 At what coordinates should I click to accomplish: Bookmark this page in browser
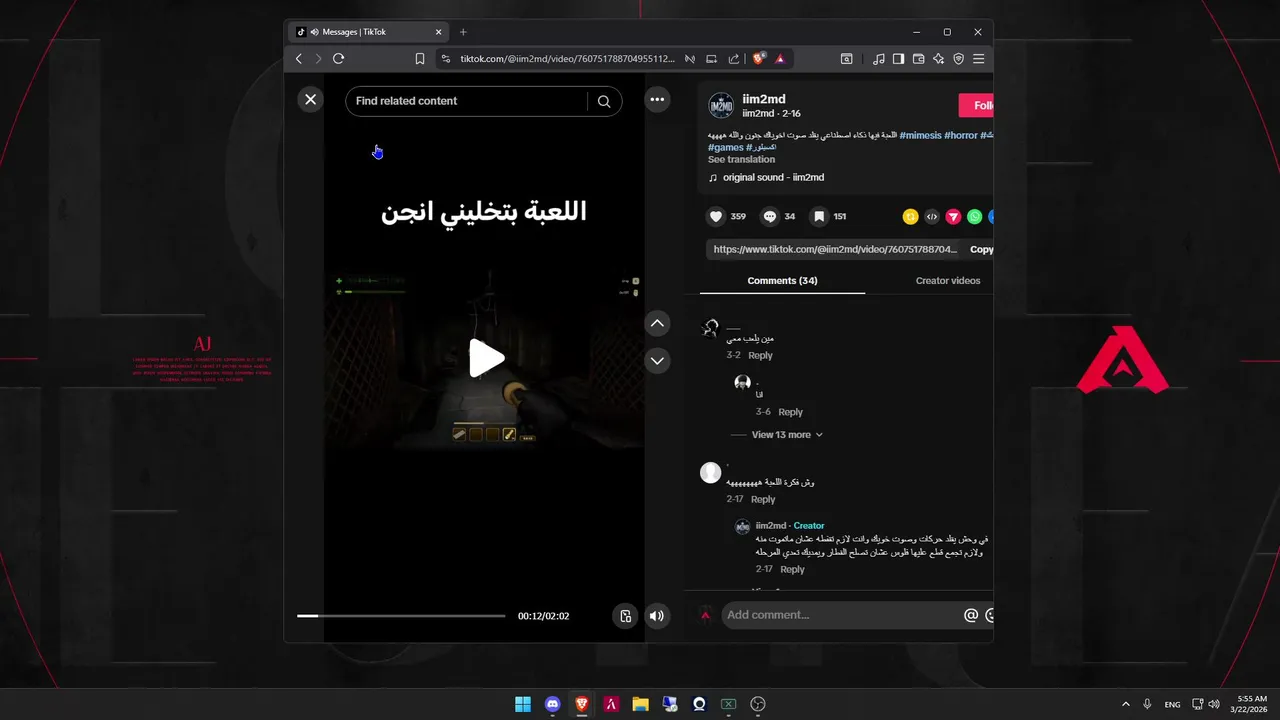click(x=420, y=59)
